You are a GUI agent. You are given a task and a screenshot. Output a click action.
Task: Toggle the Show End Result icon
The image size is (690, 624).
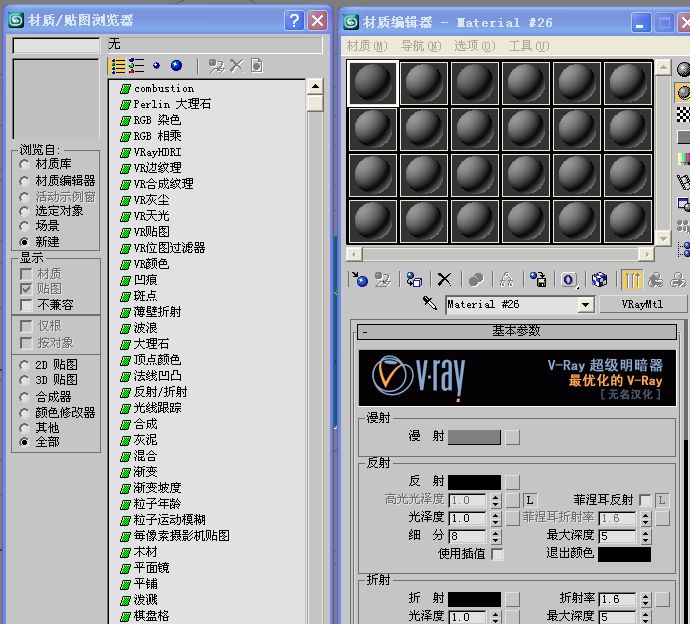click(x=632, y=279)
